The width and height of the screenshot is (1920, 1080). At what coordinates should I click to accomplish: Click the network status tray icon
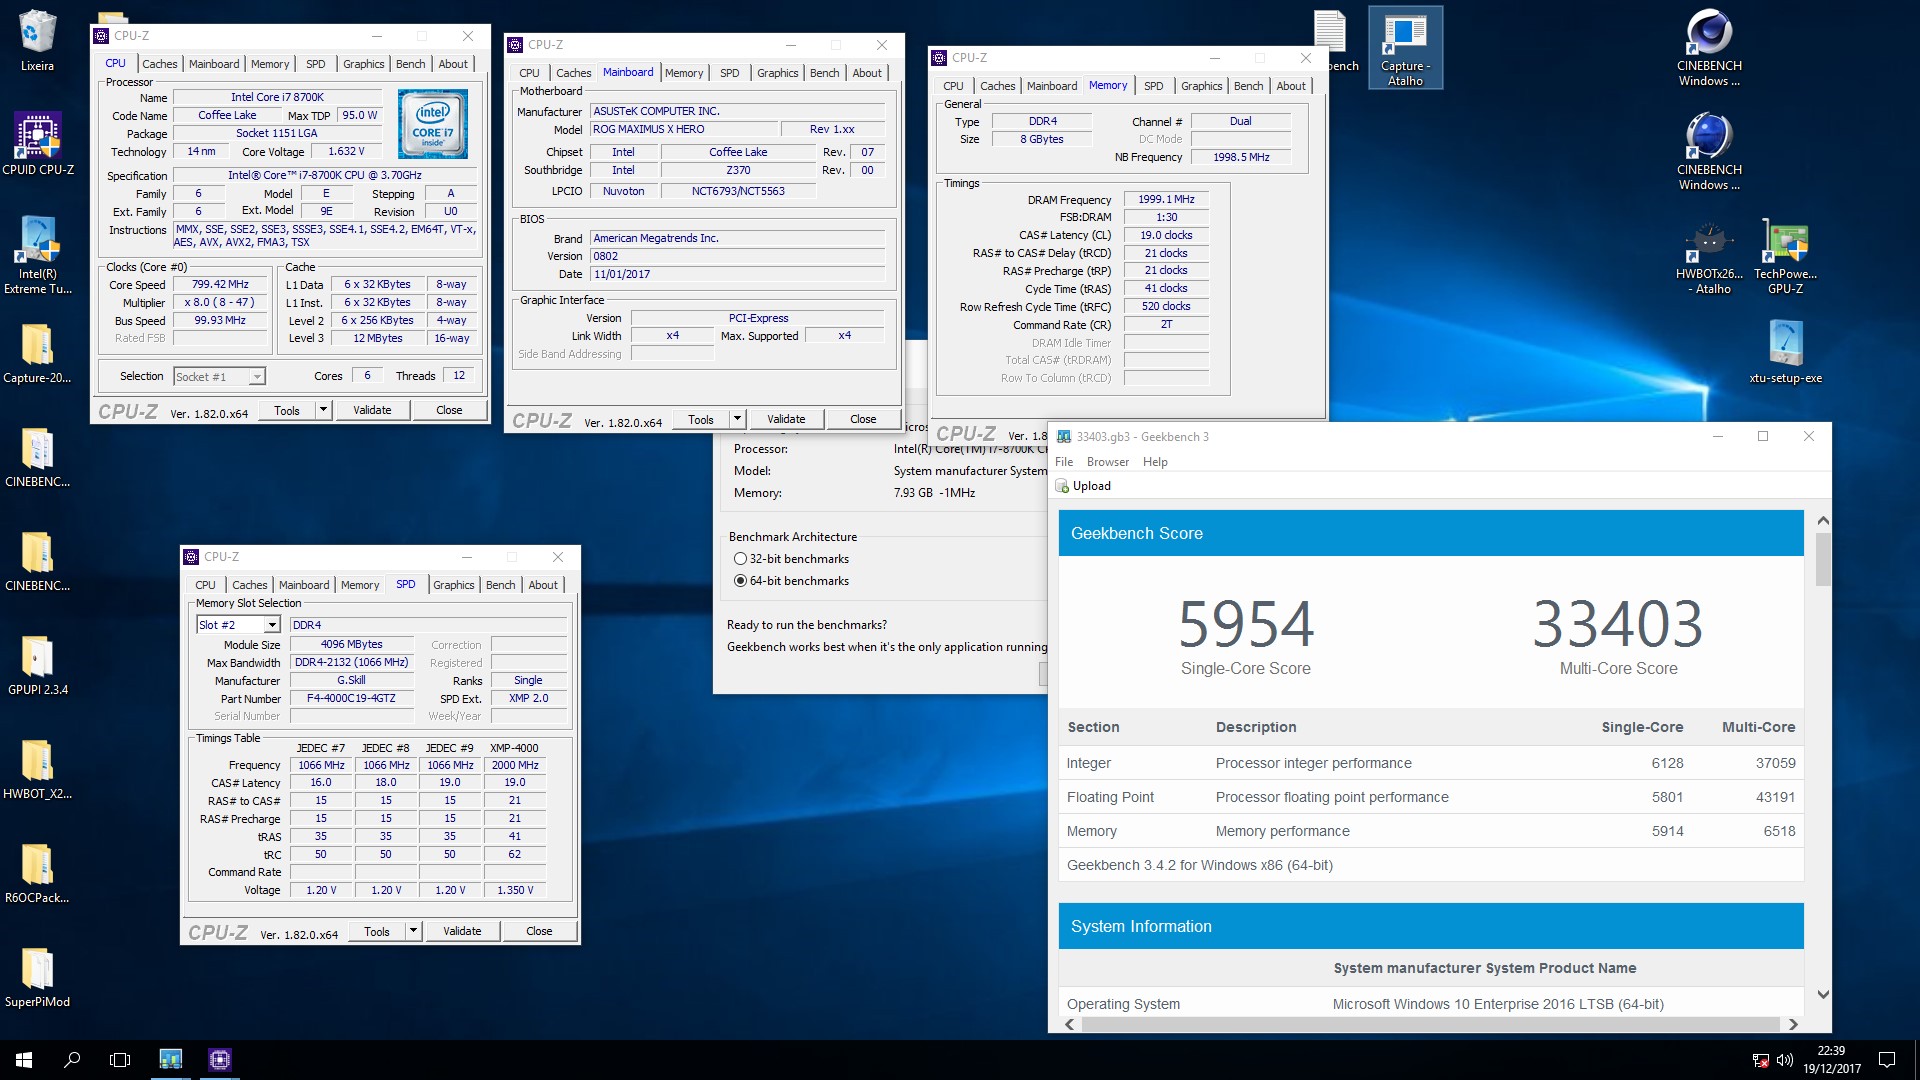coord(1761,1060)
